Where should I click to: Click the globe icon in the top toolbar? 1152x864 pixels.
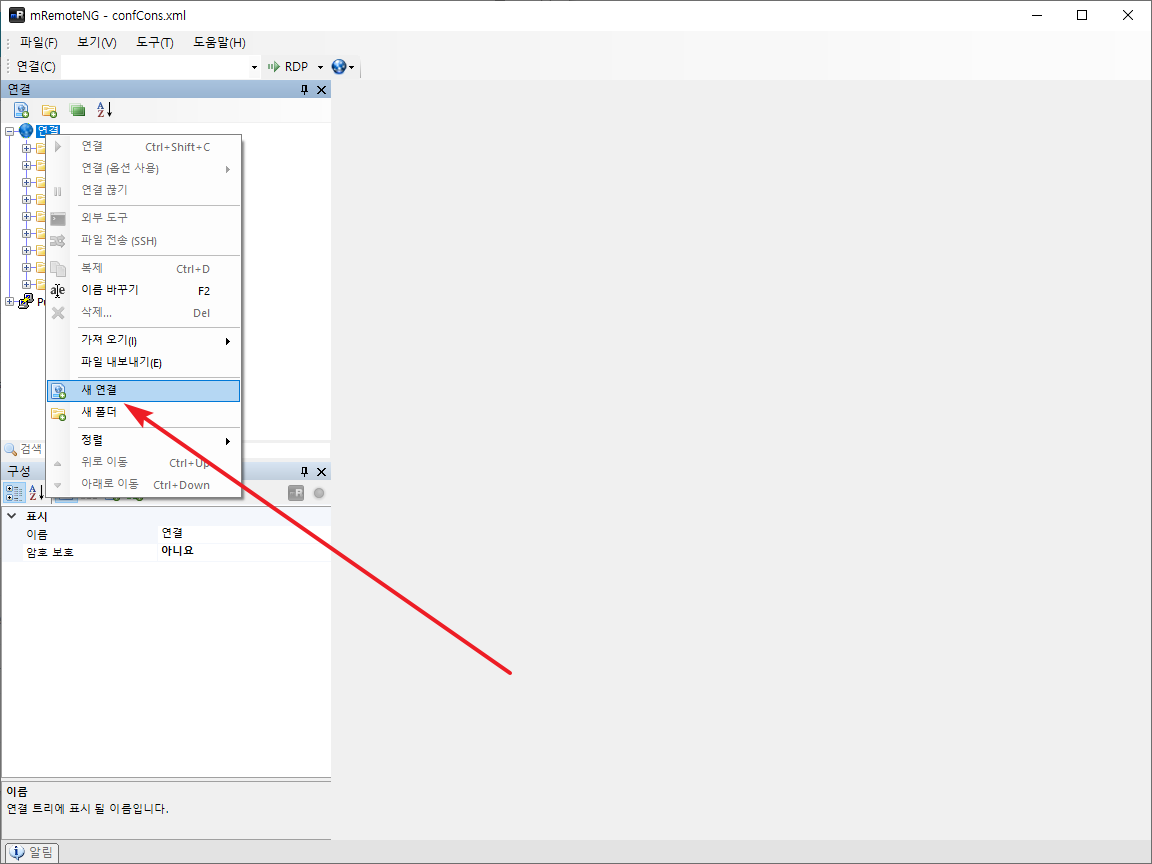click(339, 67)
